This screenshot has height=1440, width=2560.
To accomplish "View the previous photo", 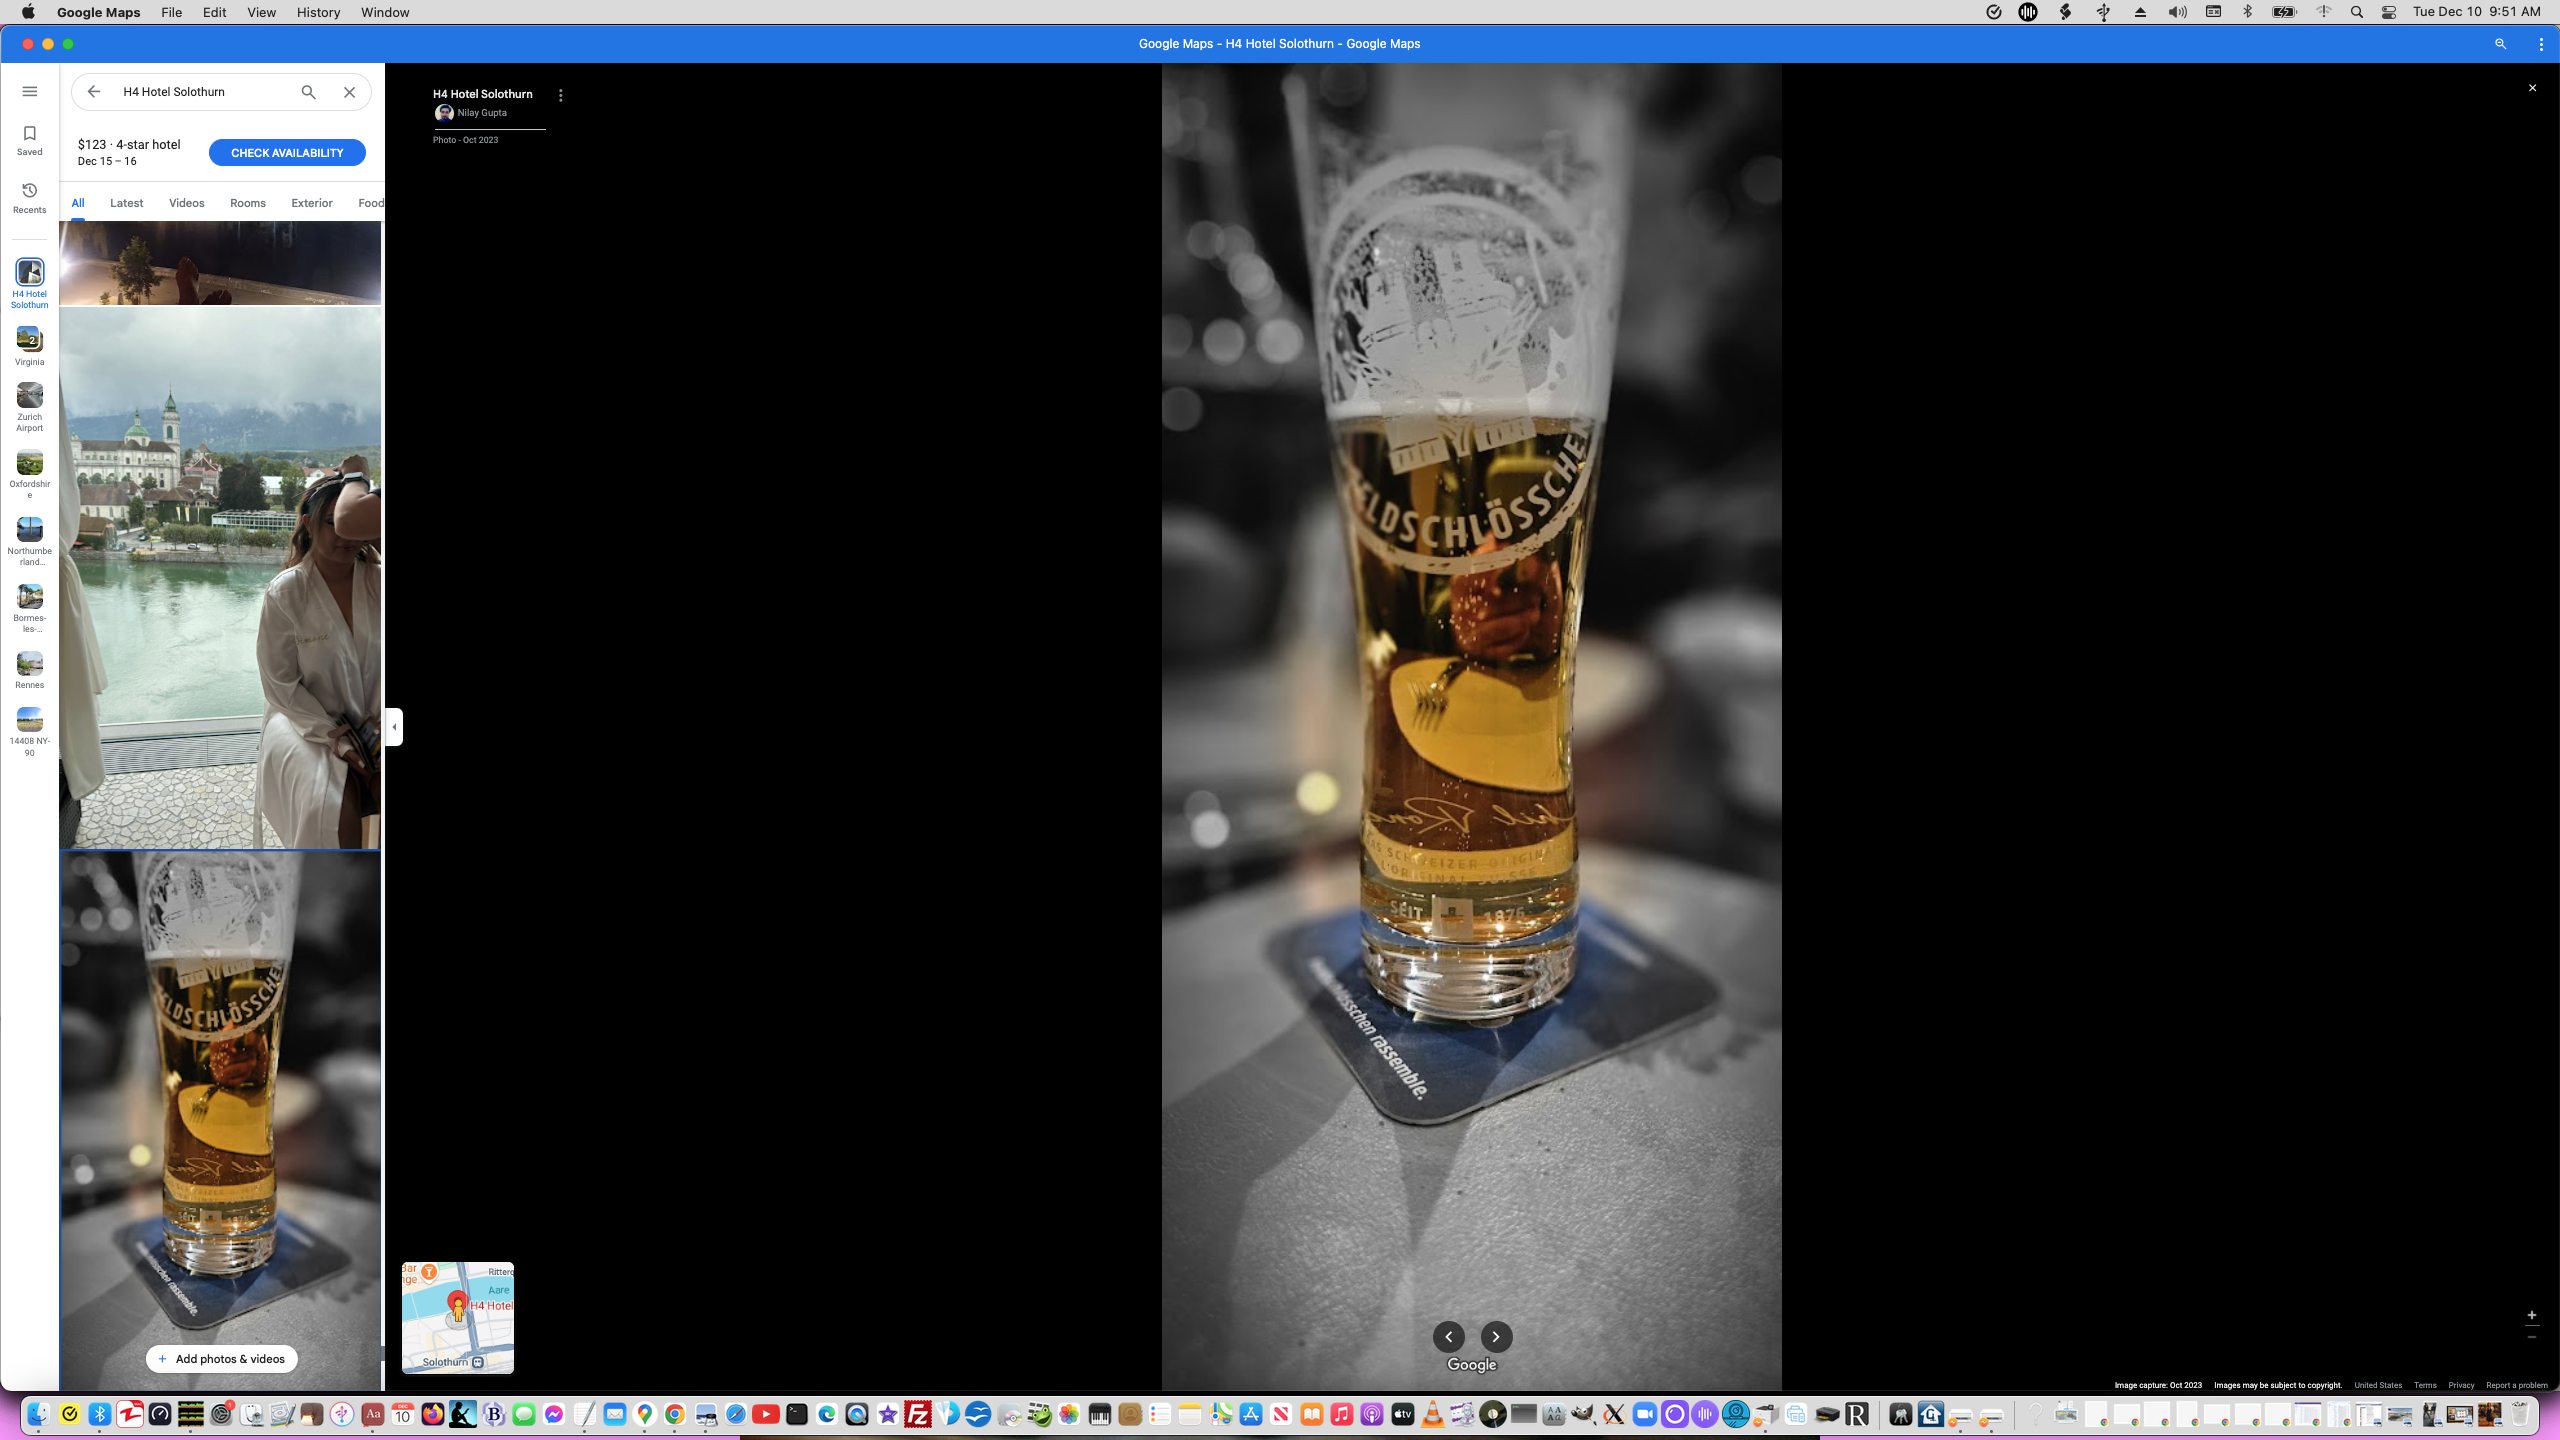I will pyautogui.click(x=1449, y=1337).
